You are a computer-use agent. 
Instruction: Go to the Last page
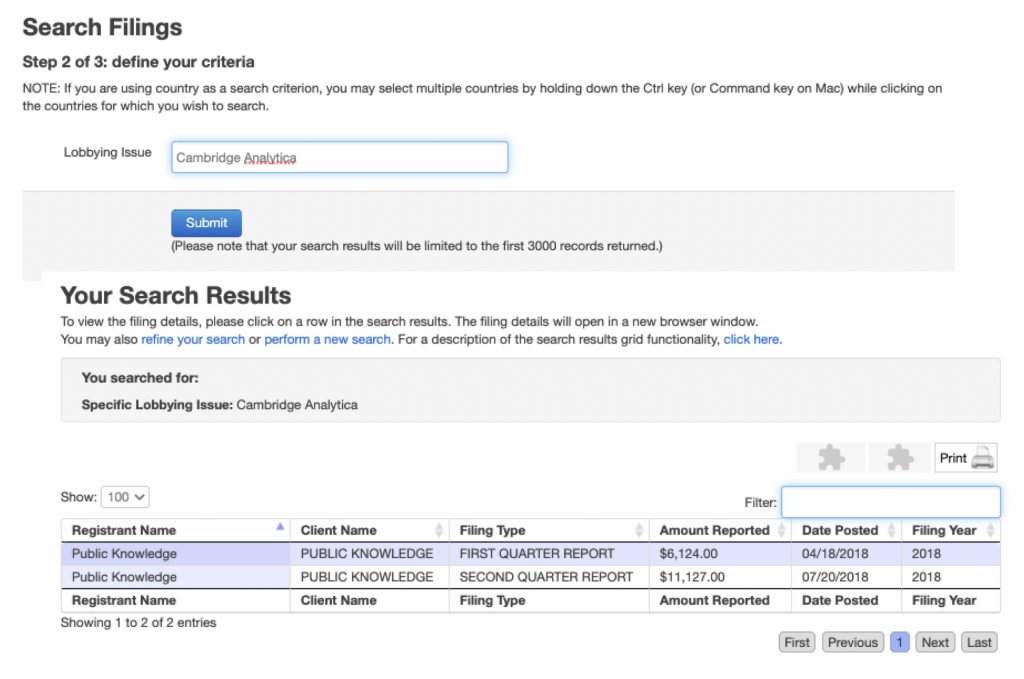coord(979,642)
